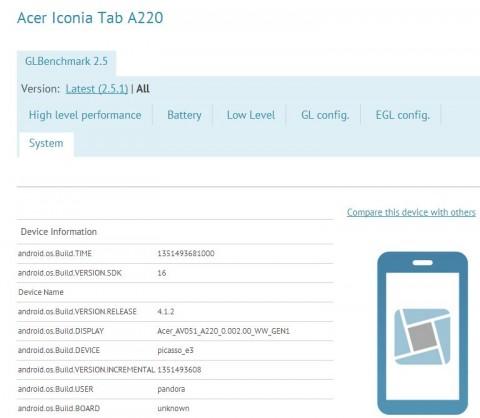Click the android.os.Build.TIME label
Image resolution: width=480 pixels, height=418 pixels.
pyautogui.click(x=55, y=254)
